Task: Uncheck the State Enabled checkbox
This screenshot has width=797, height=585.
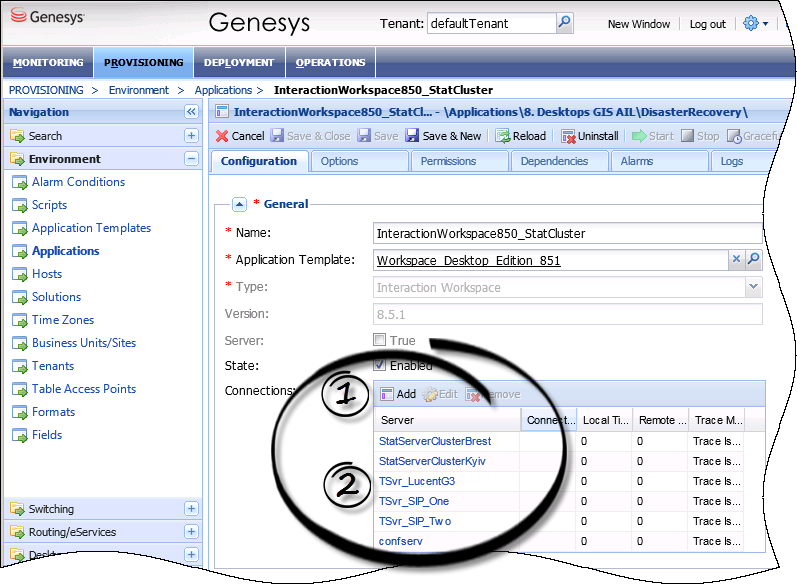Action: (x=380, y=365)
